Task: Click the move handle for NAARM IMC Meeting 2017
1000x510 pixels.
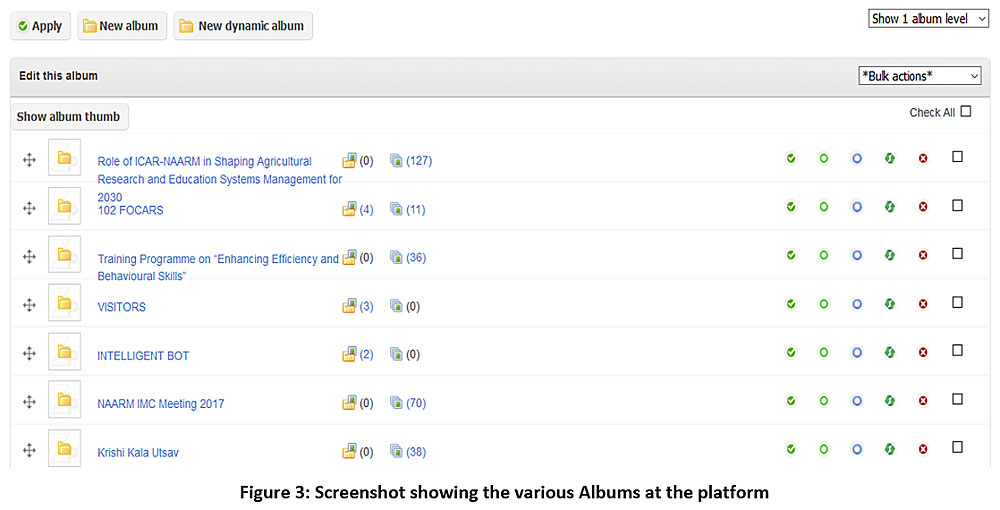Action: pyautogui.click(x=29, y=402)
